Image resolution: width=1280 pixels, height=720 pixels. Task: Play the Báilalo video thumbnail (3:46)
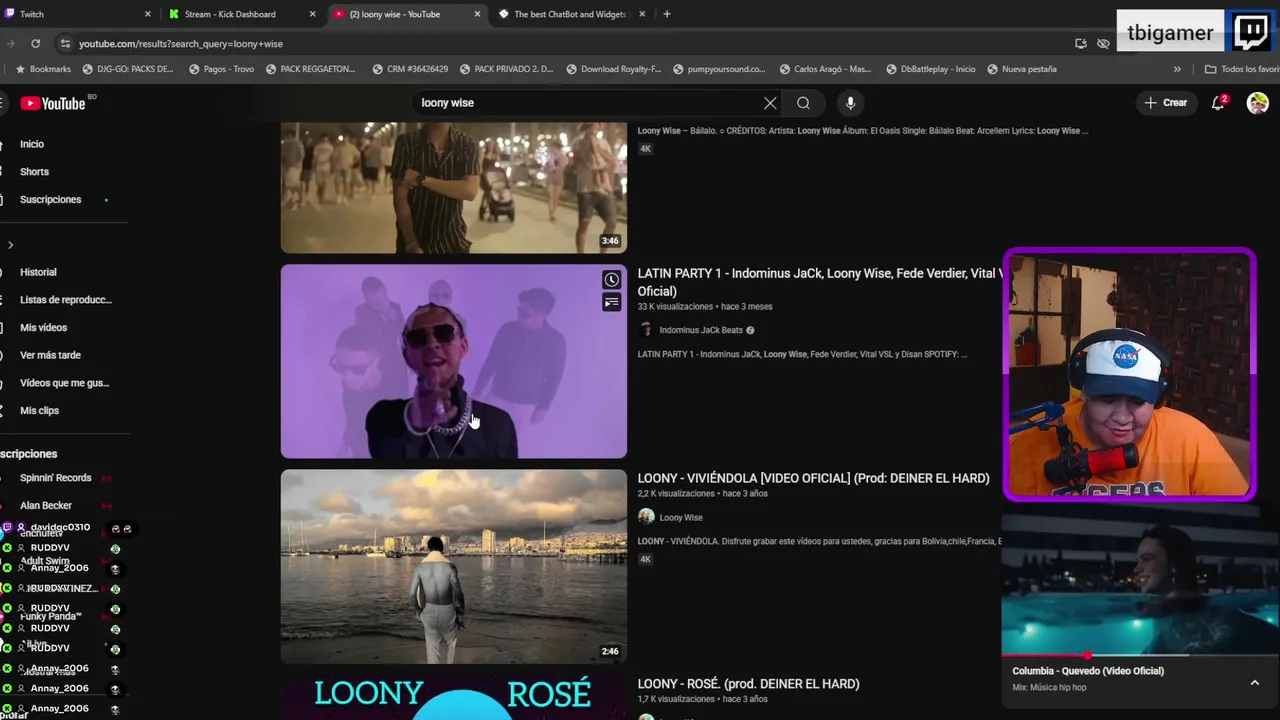click(454, 187)
